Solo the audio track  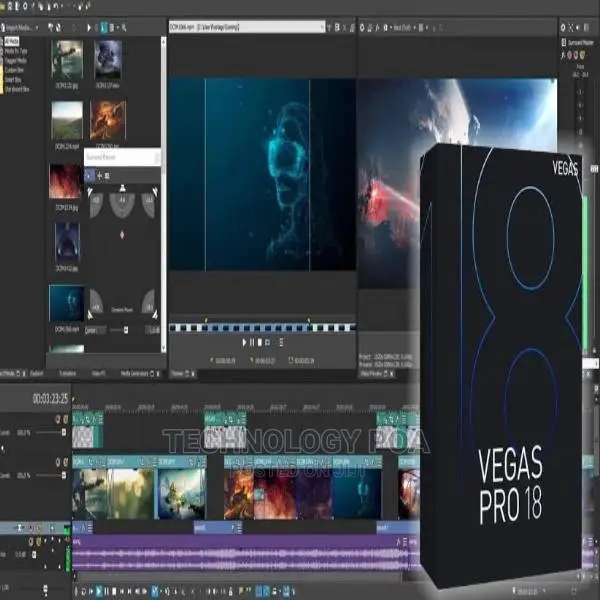tap(39, 542)
